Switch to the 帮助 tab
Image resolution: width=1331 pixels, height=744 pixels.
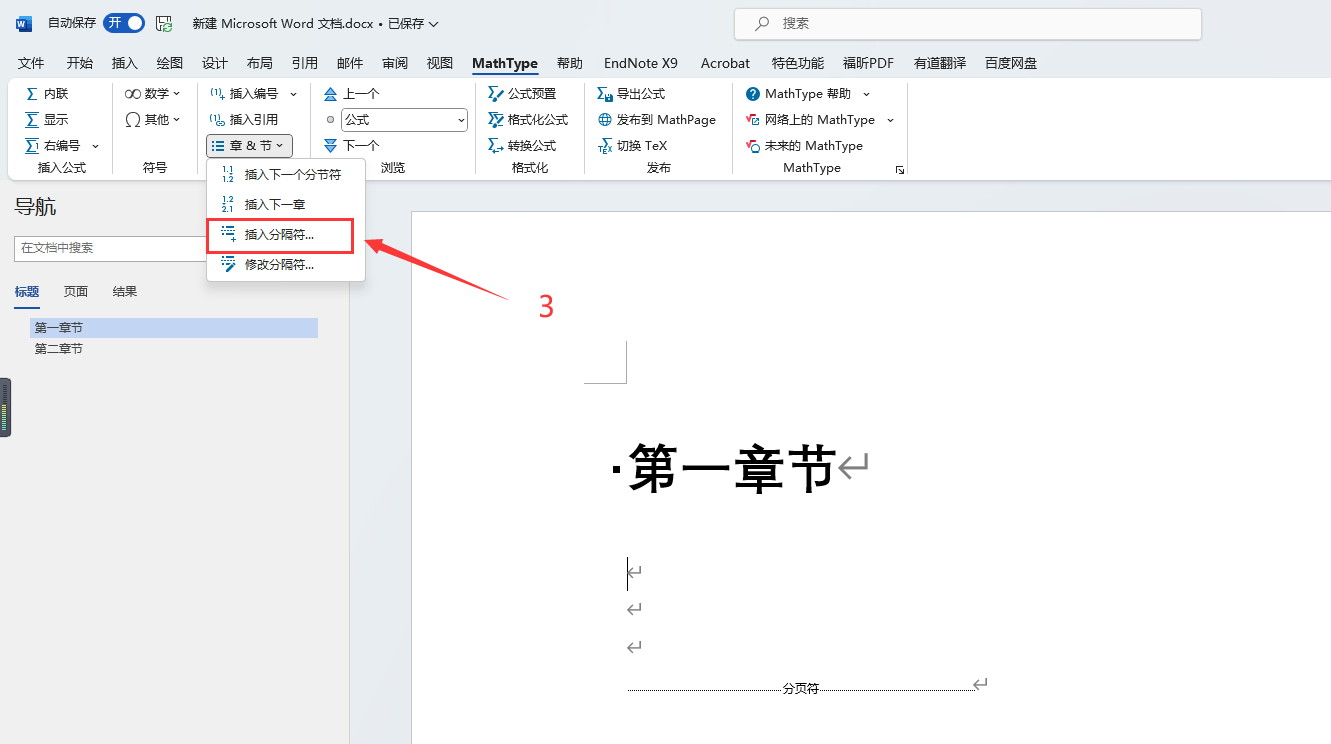[570, 63]
